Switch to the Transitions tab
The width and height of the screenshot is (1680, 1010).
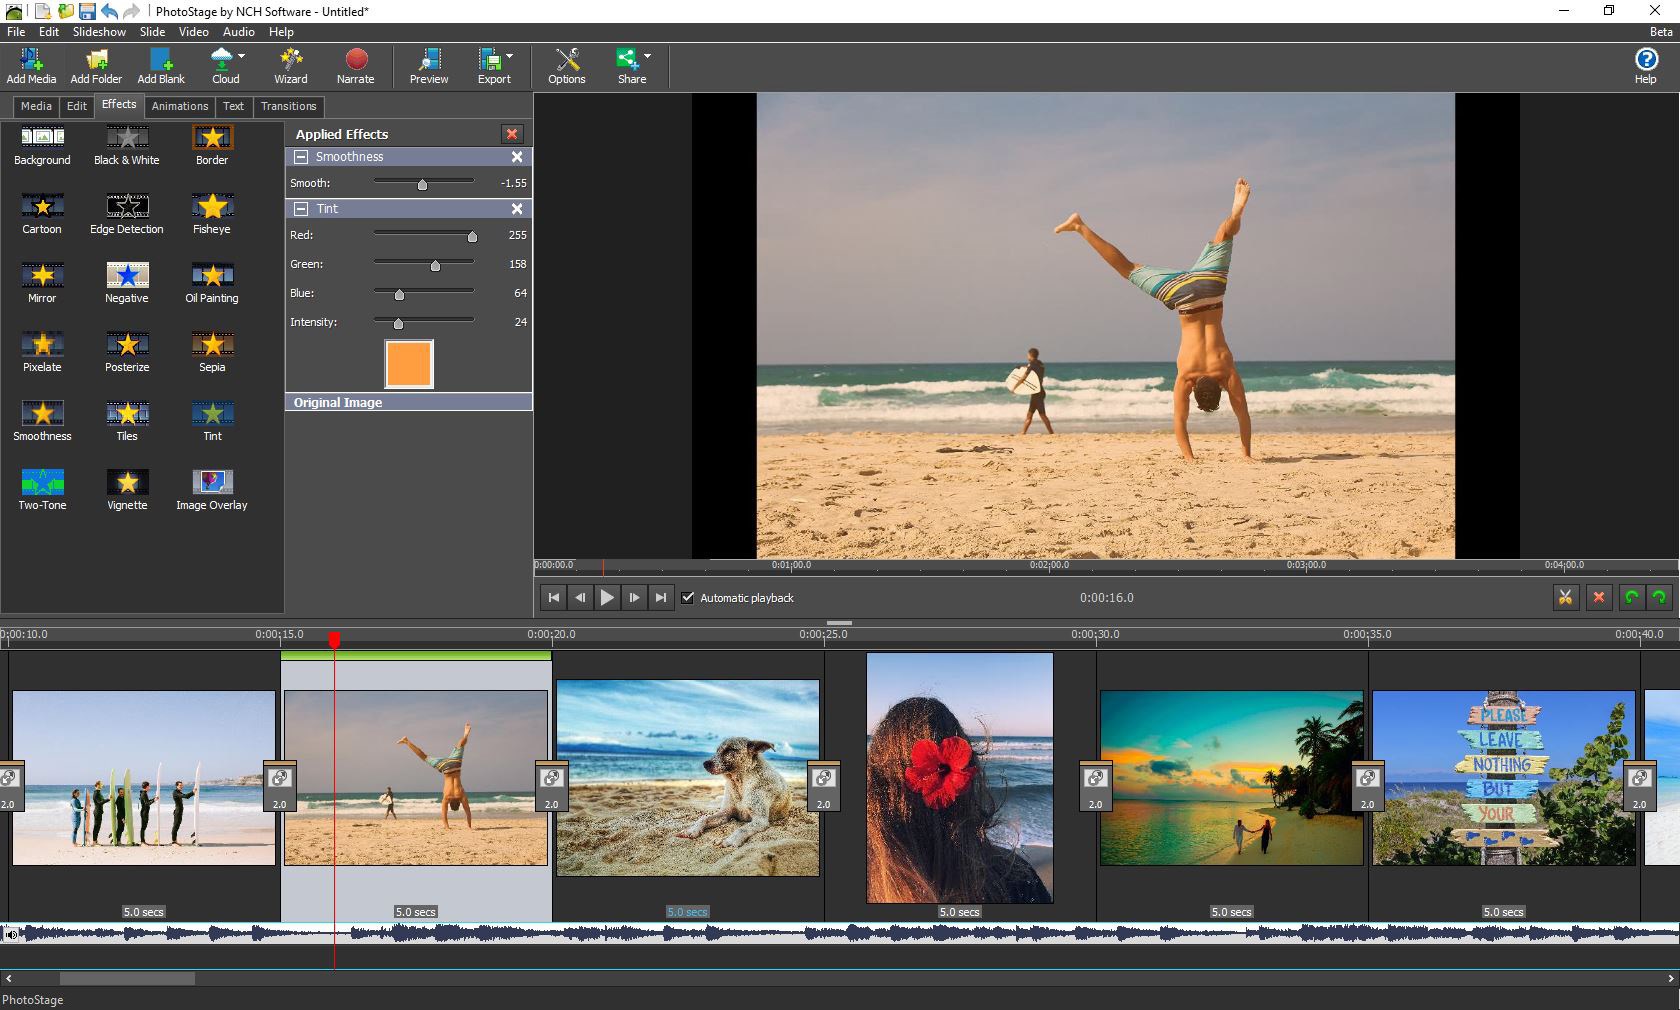pos(288,106)
